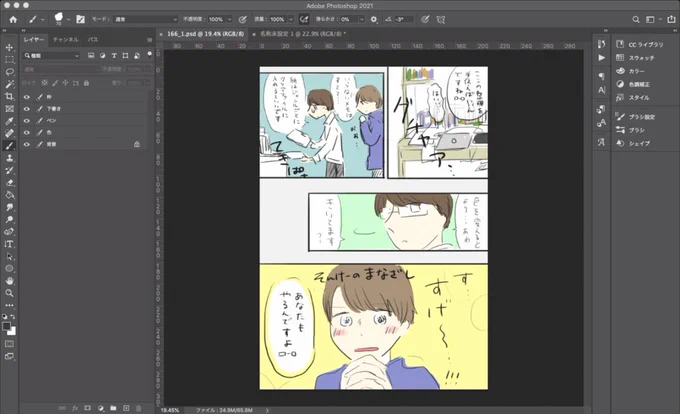Go to the Home screen icon

13,20
